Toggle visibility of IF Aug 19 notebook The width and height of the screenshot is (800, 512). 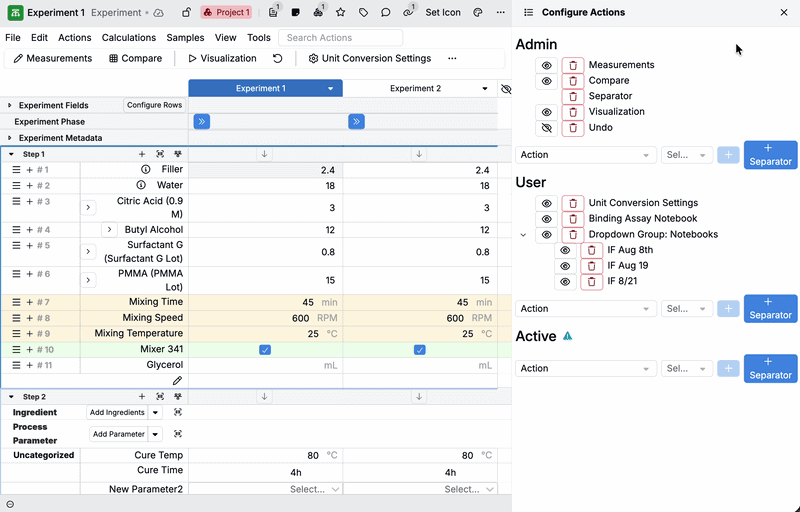click(565, 266)
